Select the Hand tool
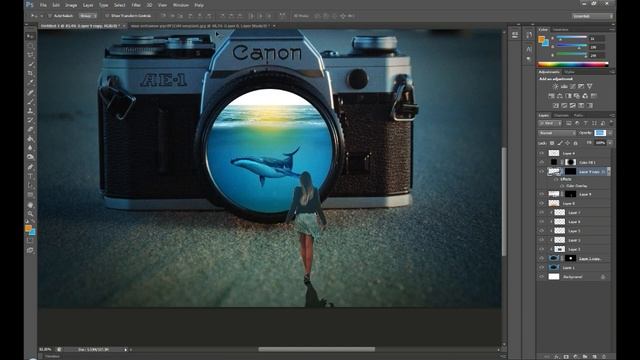Screen dimensions: 640x360 (x=30, y=205)
